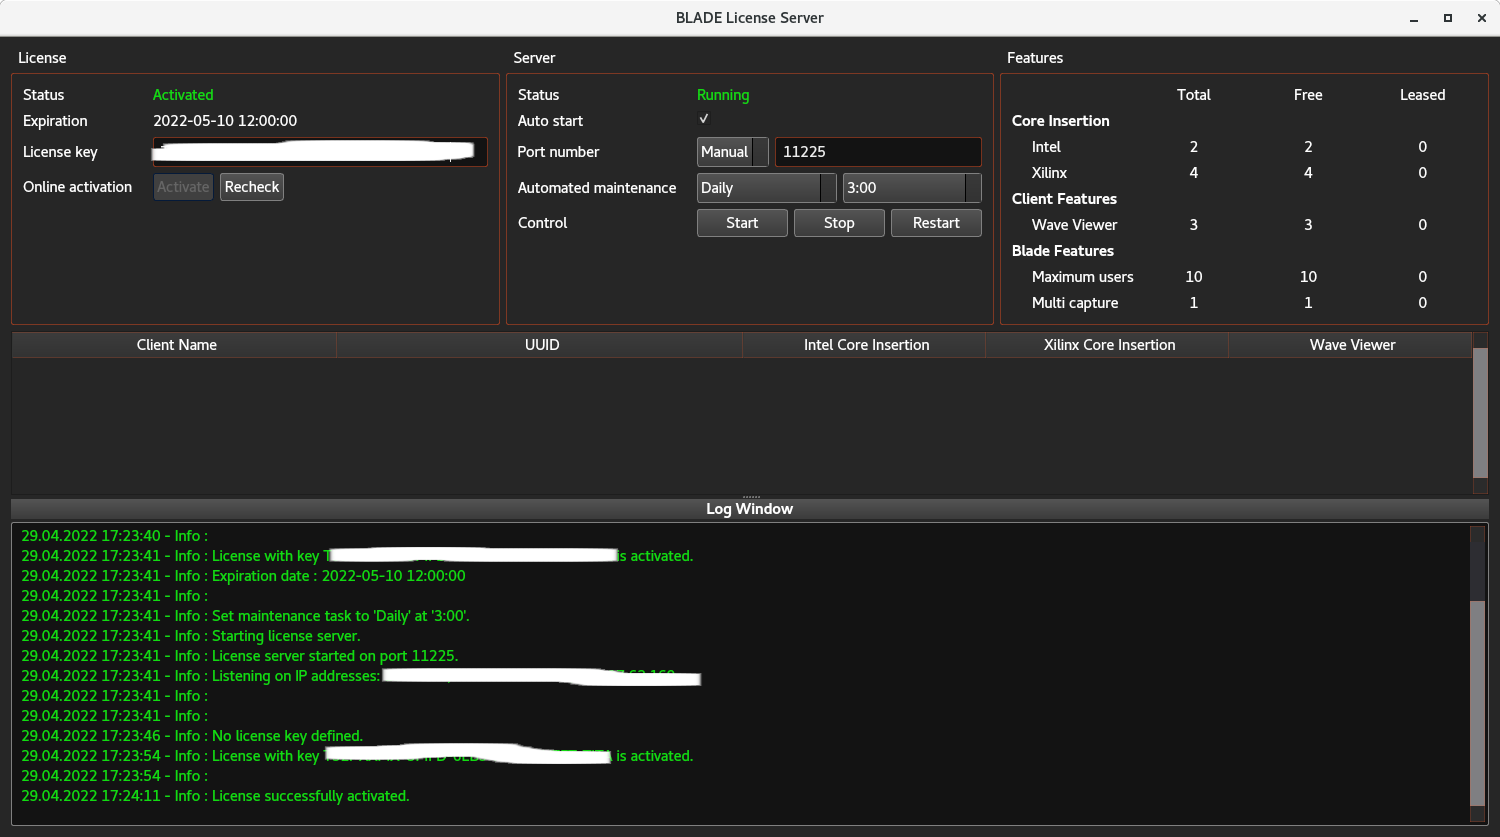Click the green Activated status text

[183, 95]
